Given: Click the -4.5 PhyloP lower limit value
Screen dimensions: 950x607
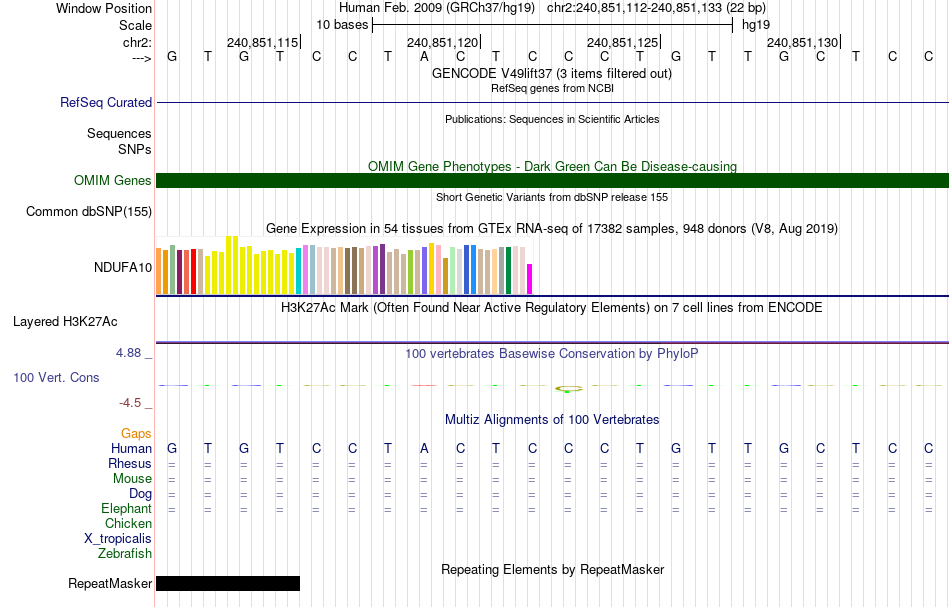Looking at the screenshot, I should point(130,403).
